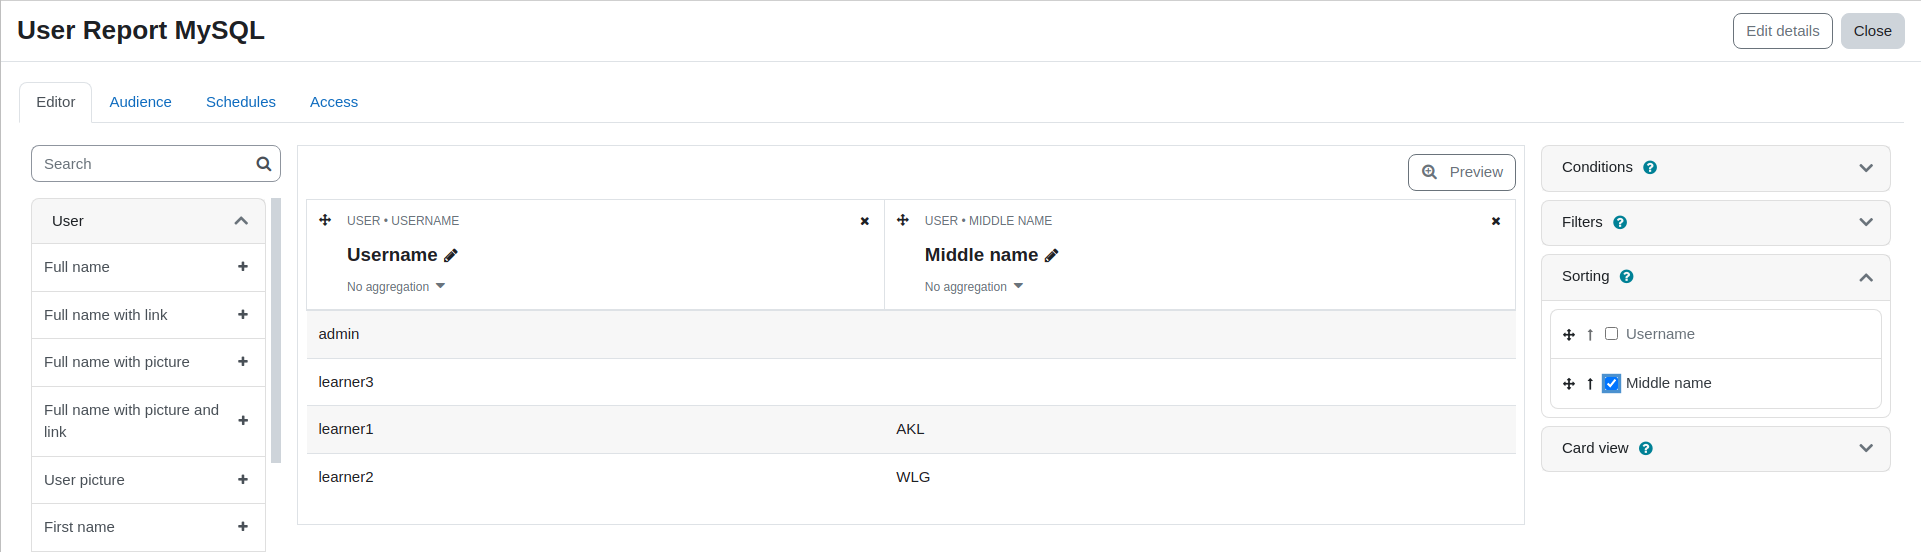Open the Username aggregation dropdown
The width and height of the screenshot is (1921, 552).
396,287
